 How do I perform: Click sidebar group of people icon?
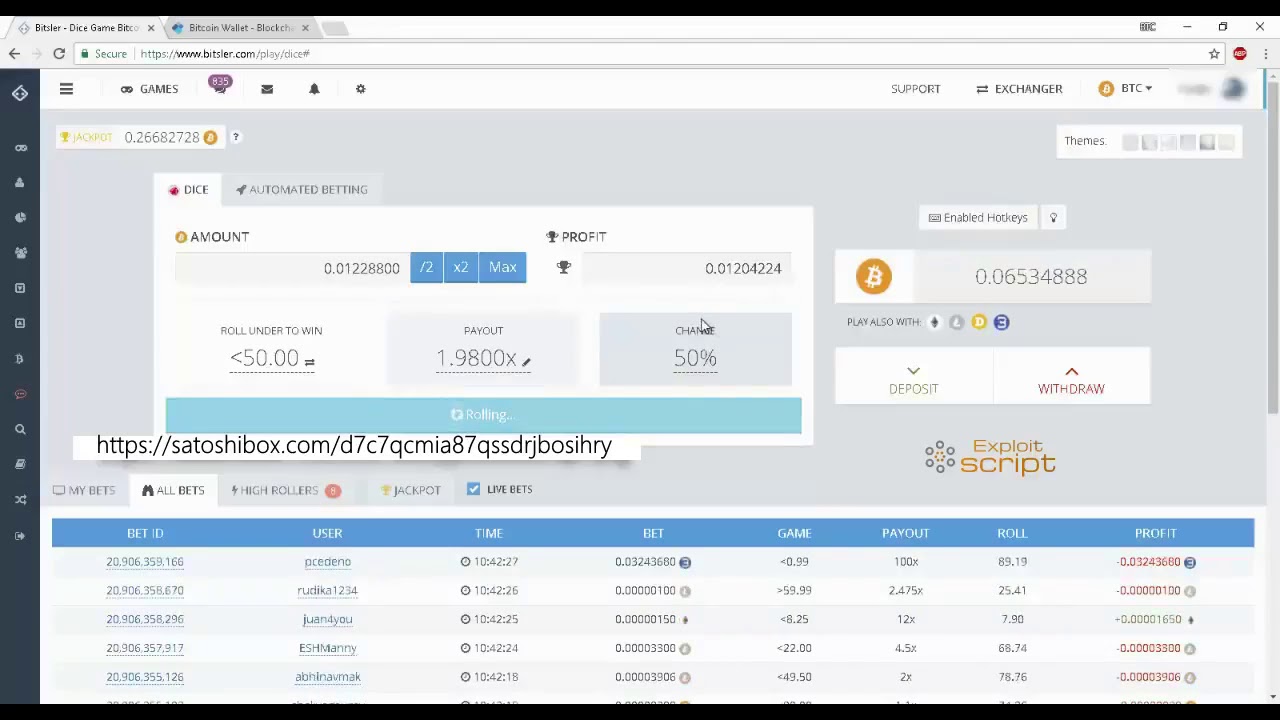(20, 253)
